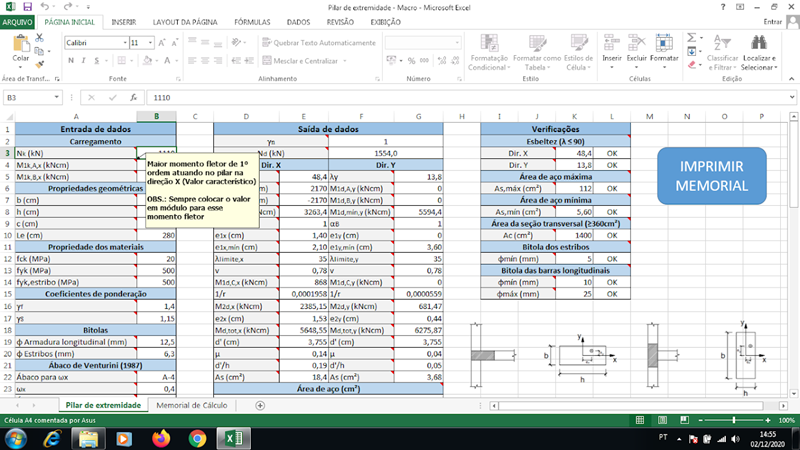Collapse the ribbon with the chevron
800x450 pixels.
(791, 79)
